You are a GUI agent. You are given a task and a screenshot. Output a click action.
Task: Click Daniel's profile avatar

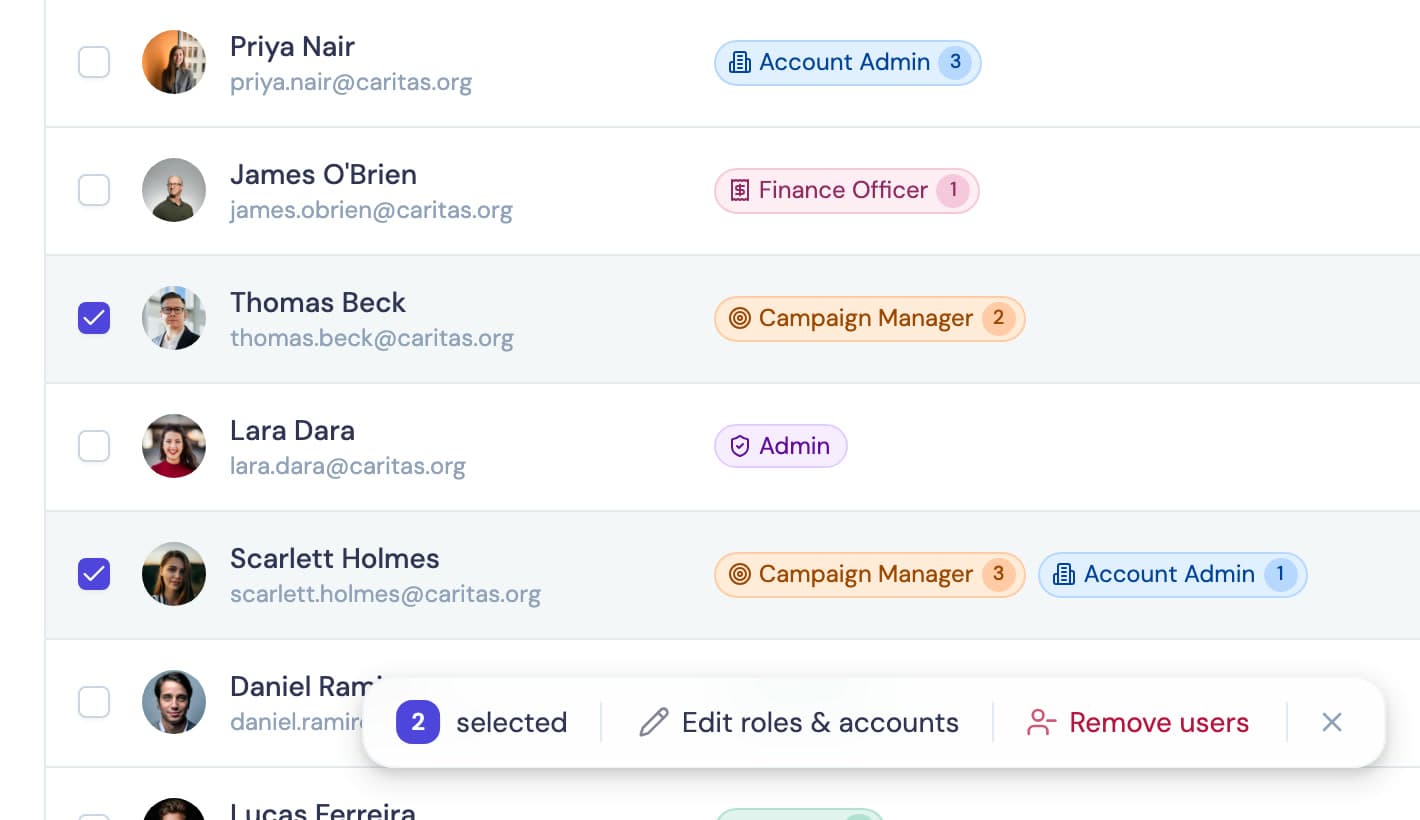tap(174, 702)
